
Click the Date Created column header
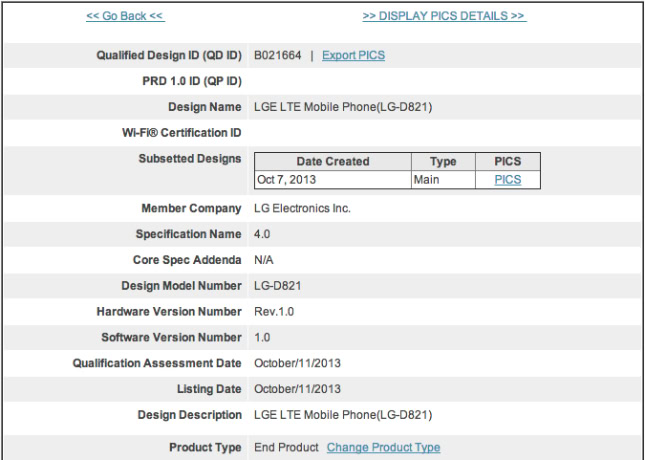(x=333, y=162)
